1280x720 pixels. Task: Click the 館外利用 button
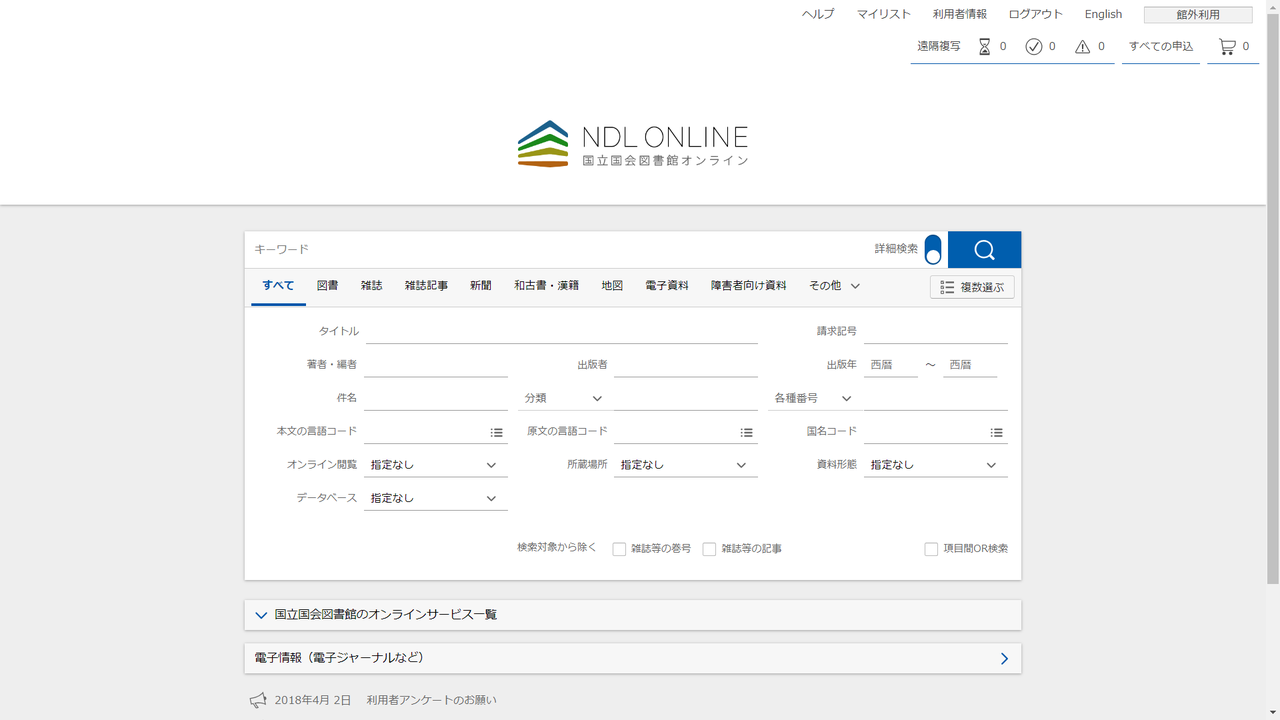(1198, 15)
